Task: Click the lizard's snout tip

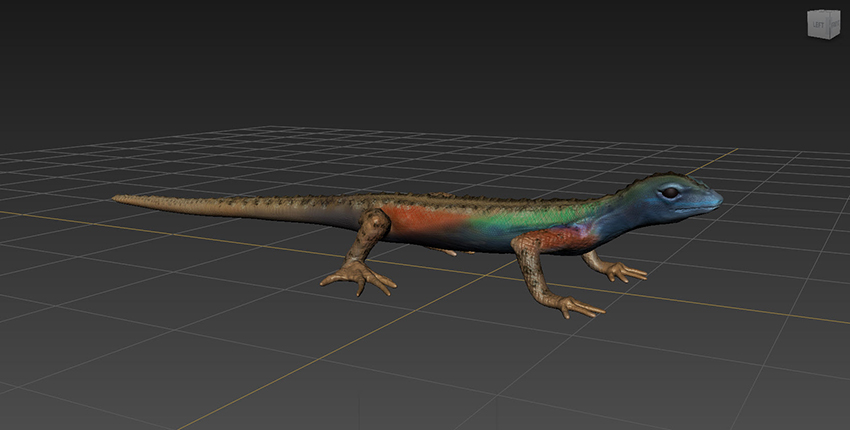Action: pyautogui.click(x=719, y=200)
